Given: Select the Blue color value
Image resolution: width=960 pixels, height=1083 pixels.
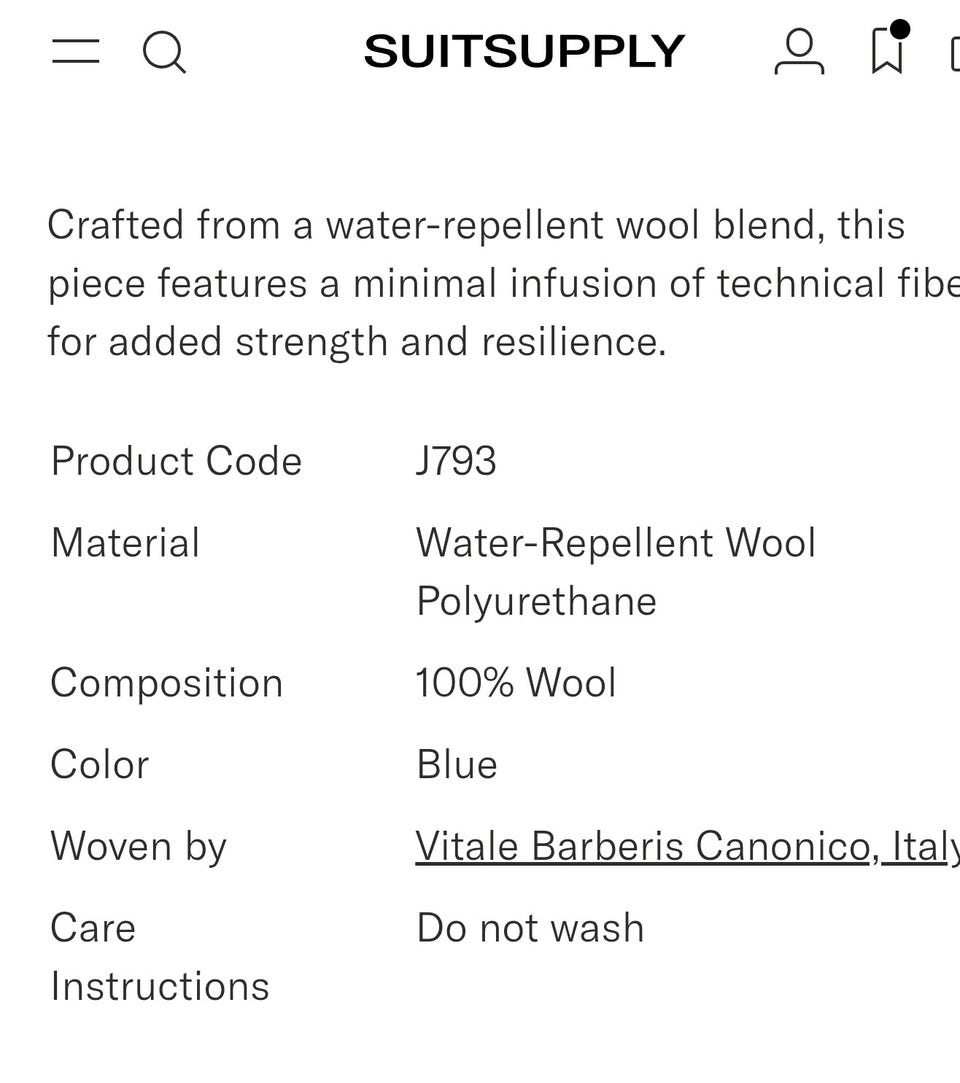Looking at the screenshot, I should (457, 765).
